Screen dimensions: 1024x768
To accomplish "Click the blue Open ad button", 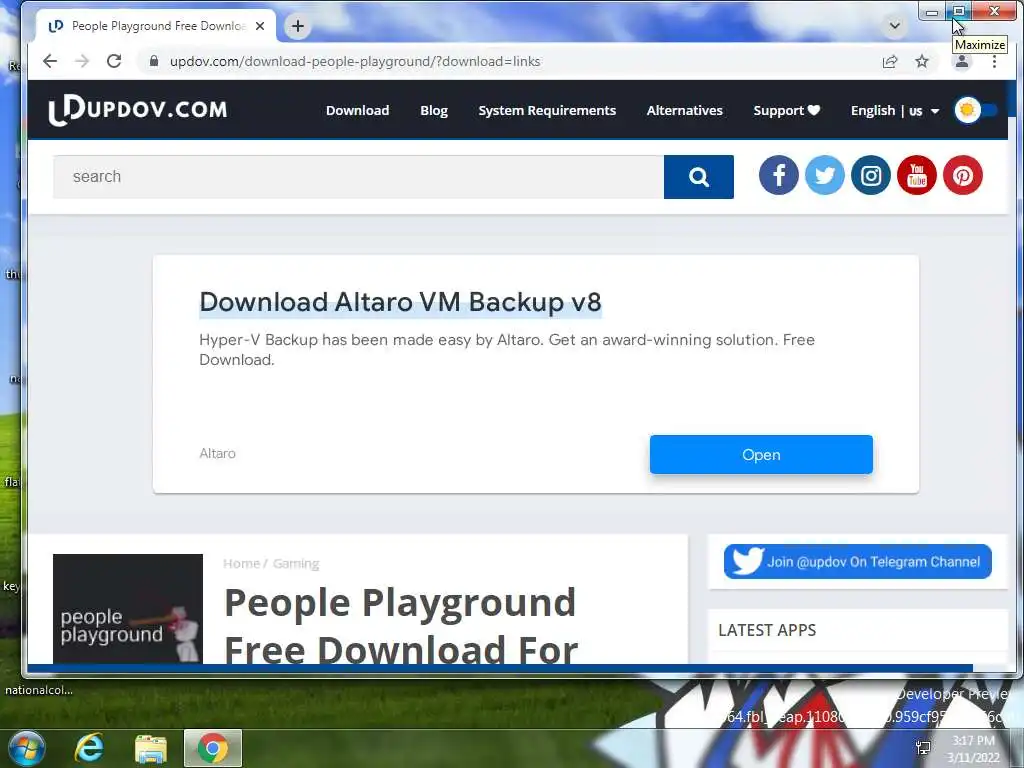I will coord(761,455).
